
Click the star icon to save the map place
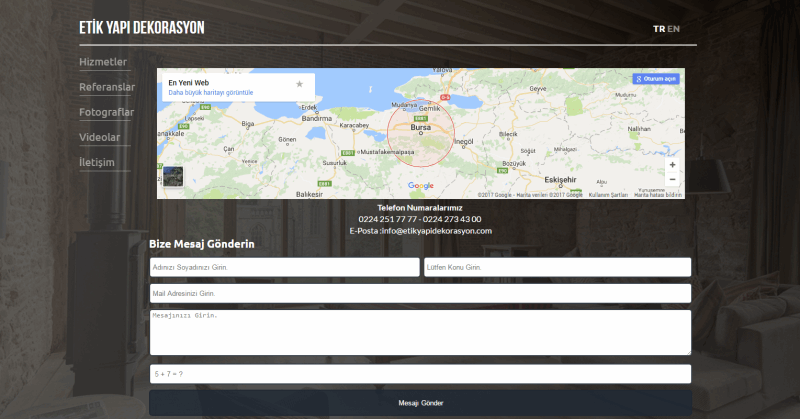point(299,84)
